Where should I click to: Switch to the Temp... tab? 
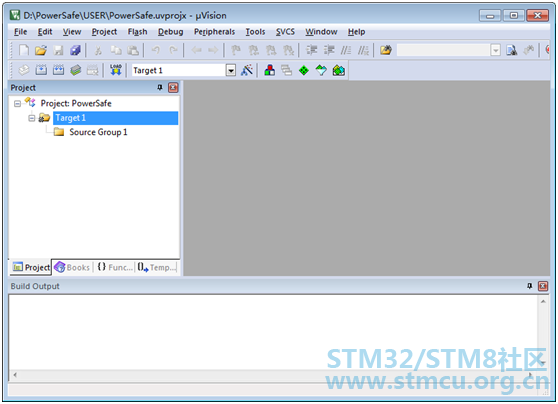pyautogui.click(x=157, y=267)
